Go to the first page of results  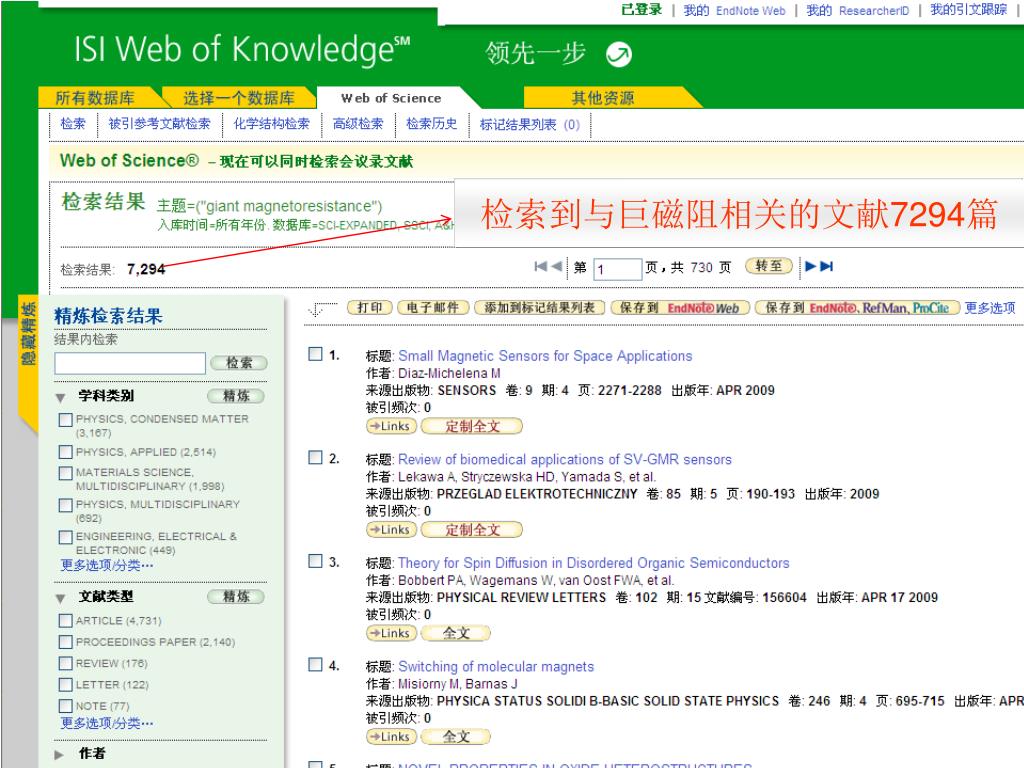541,266
